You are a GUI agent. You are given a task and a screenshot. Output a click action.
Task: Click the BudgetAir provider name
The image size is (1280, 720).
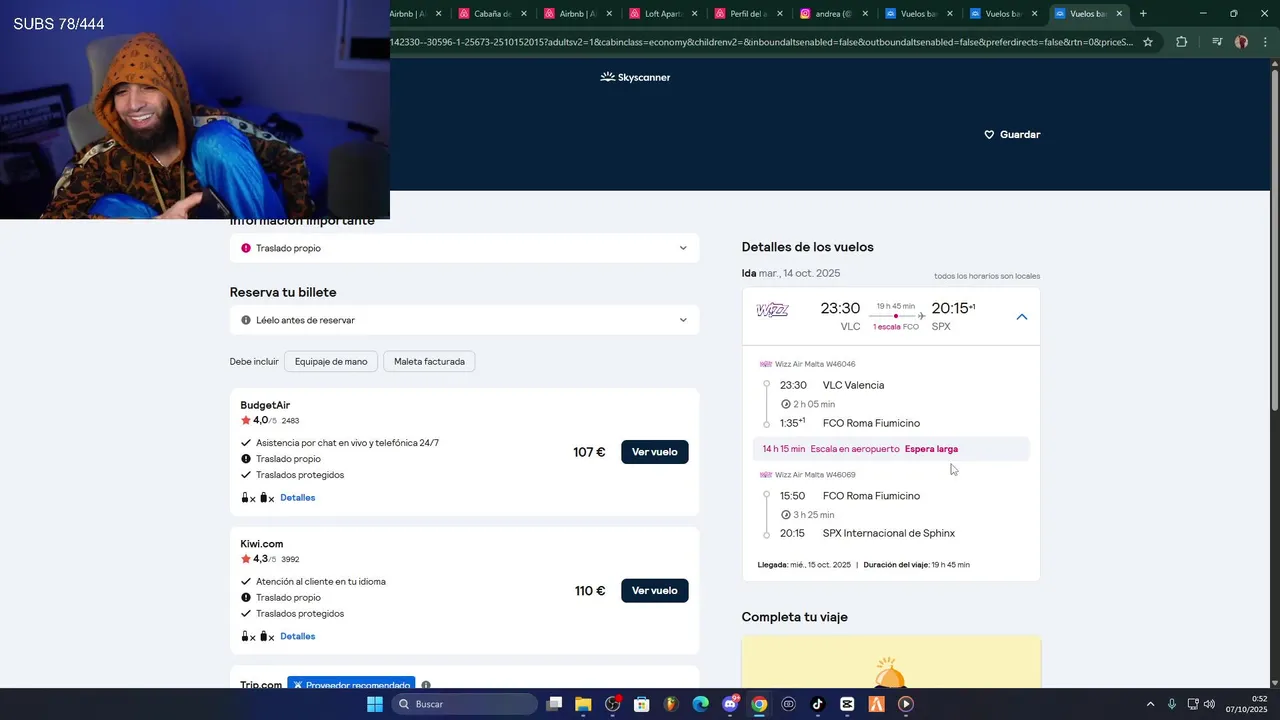(x=265, y=405)
